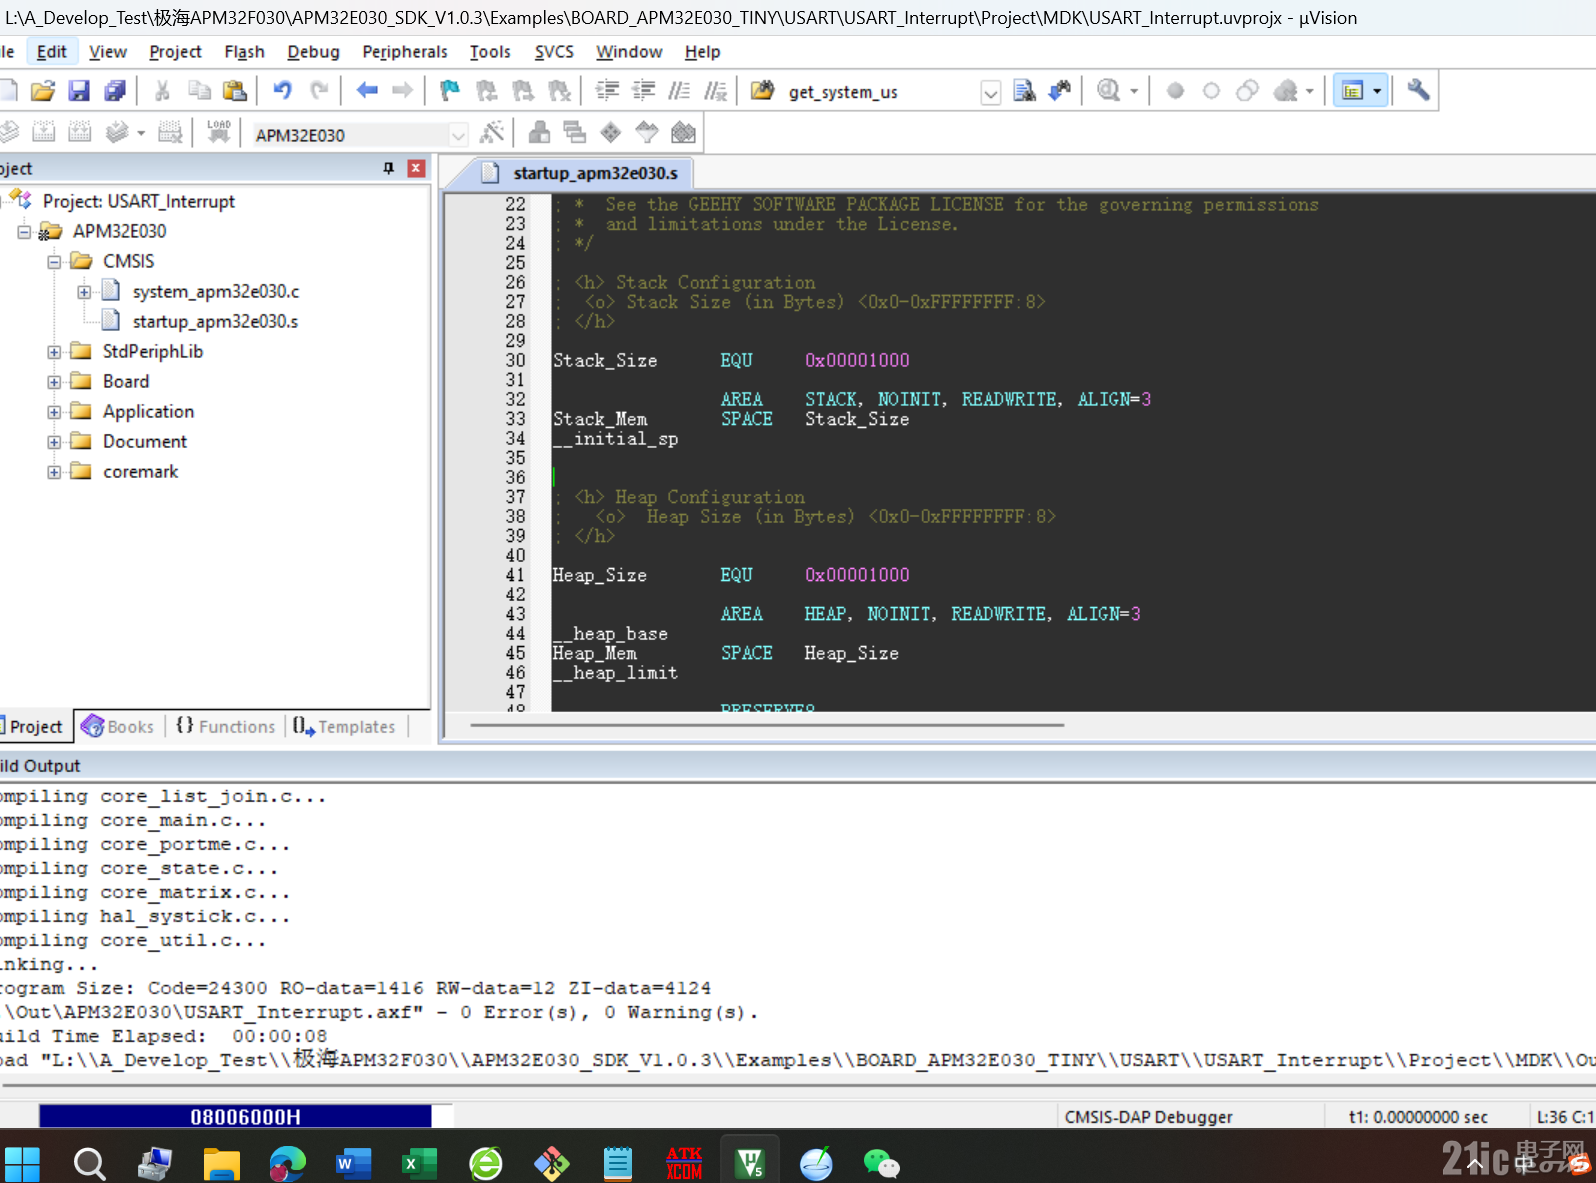This screenshot has width=1596, height=1183.
Task: Open the SVCS menu
Action: (554, 52)
